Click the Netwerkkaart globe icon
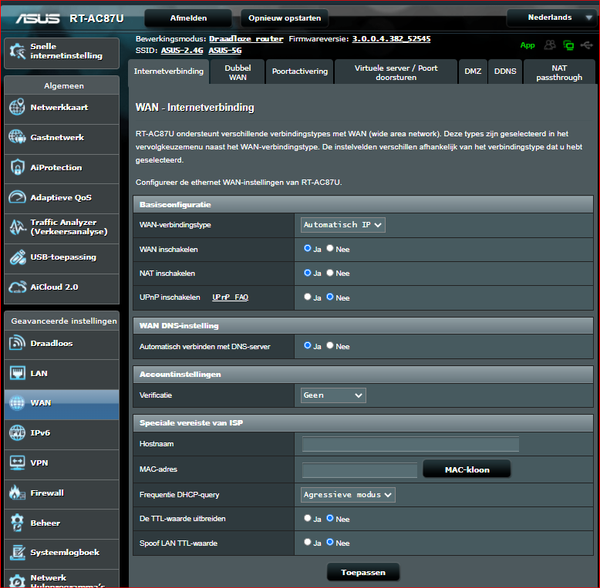Image resolution: width=600 pixels, height=588 pixels. [x=17, y=107]
